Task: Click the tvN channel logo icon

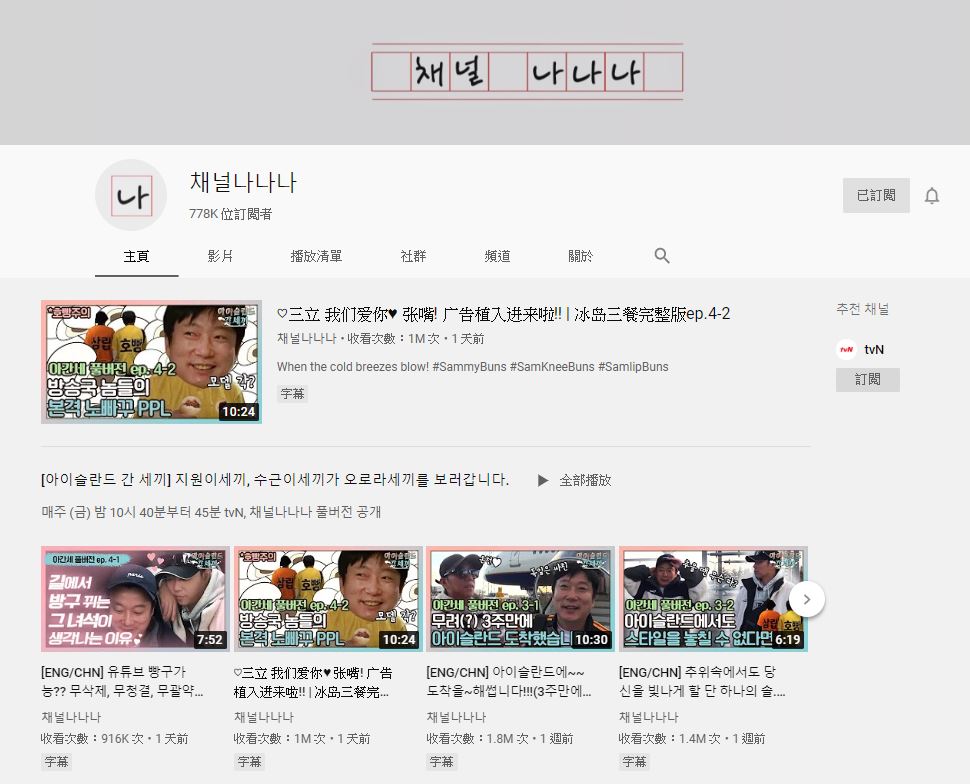Action: [x=846, y=350]
